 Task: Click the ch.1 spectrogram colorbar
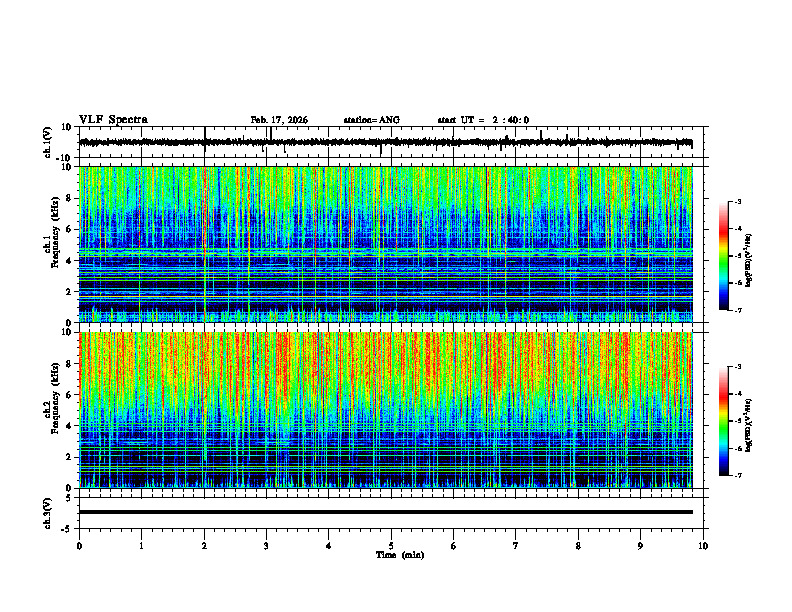click(x=723, y=256)
